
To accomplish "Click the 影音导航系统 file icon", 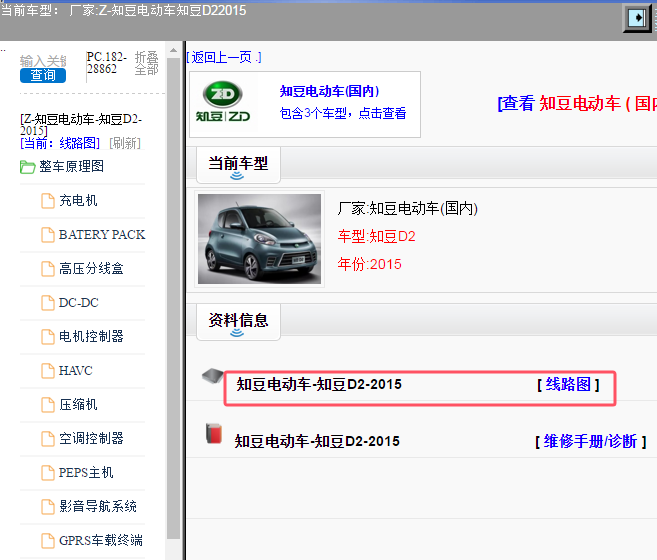I will coord(48,506).
